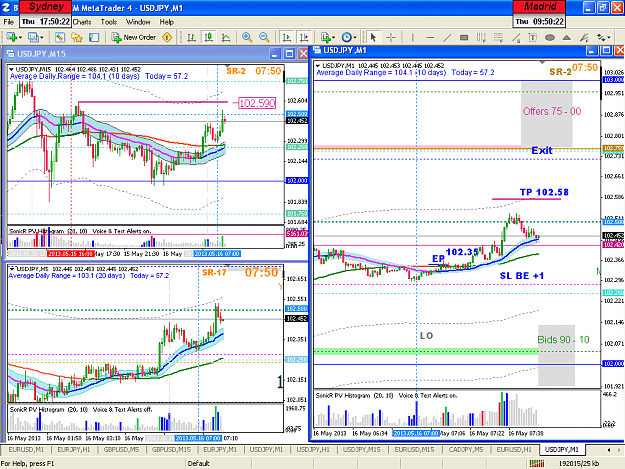Zoom out the chart with magnifier minus

(x=264, y=37)
